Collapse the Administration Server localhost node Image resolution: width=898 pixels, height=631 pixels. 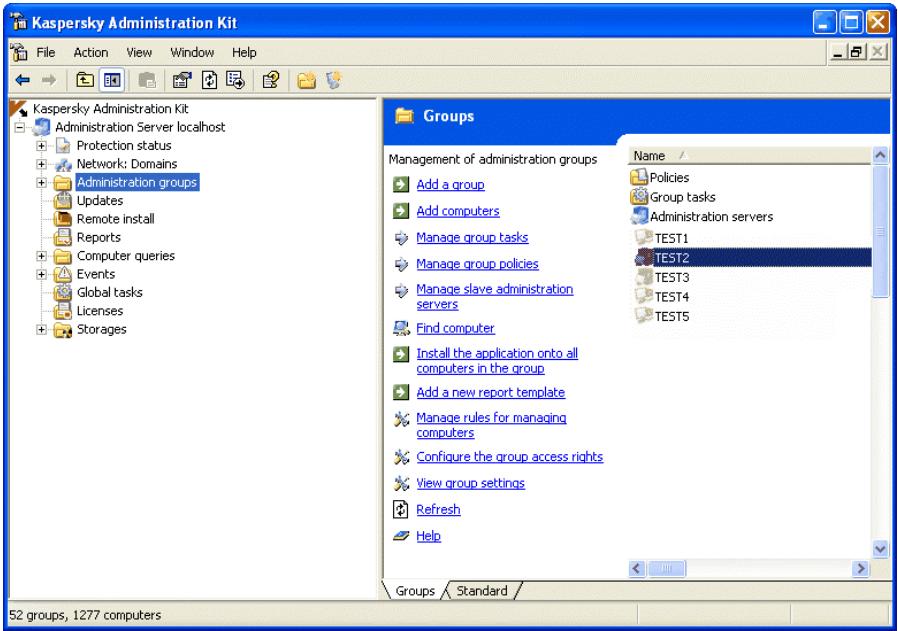[x=20, y=127]
